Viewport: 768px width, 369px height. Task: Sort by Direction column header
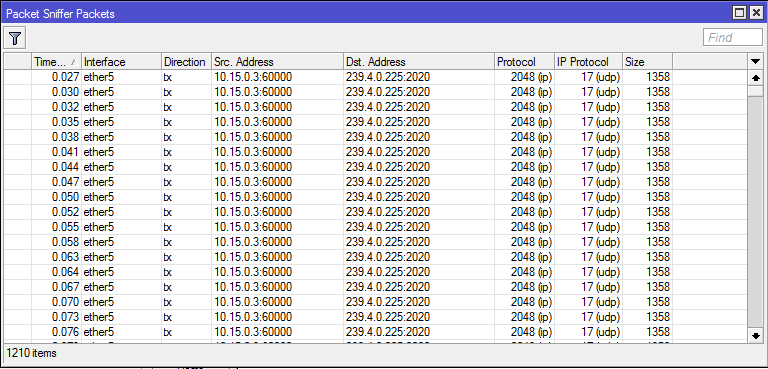click(x=187, y=62)
